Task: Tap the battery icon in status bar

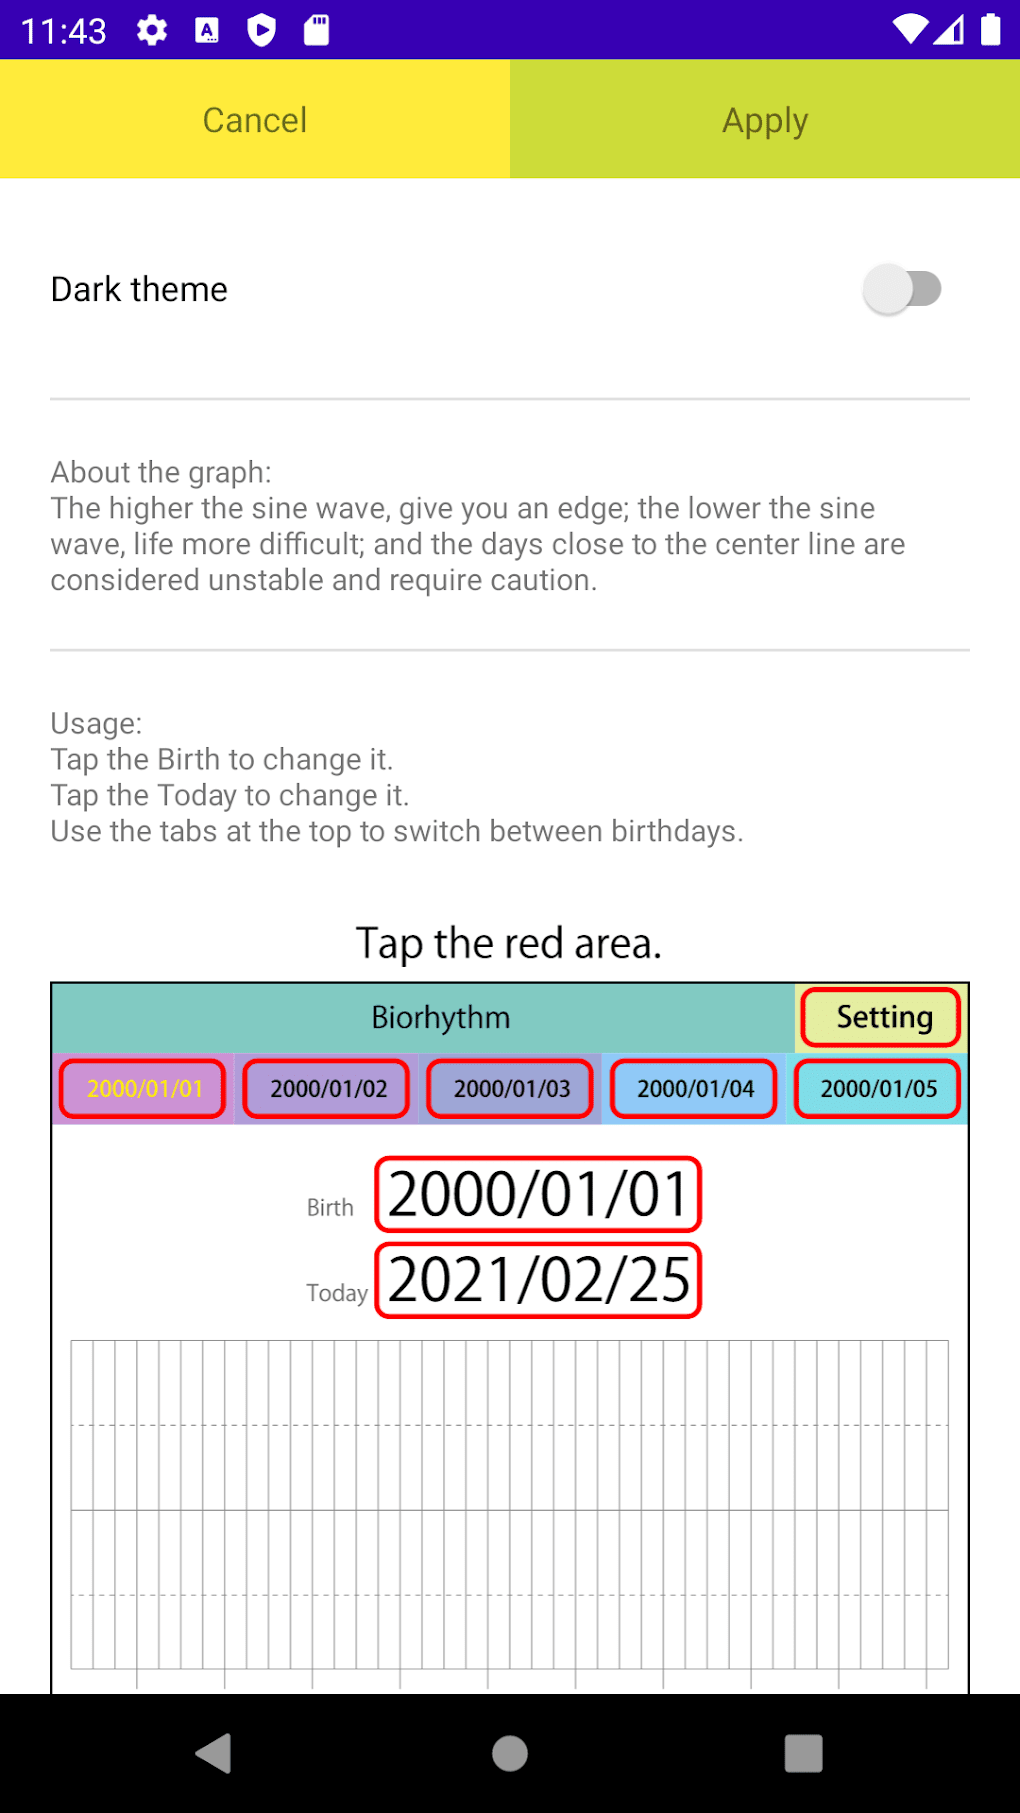Action: point(990,30)
